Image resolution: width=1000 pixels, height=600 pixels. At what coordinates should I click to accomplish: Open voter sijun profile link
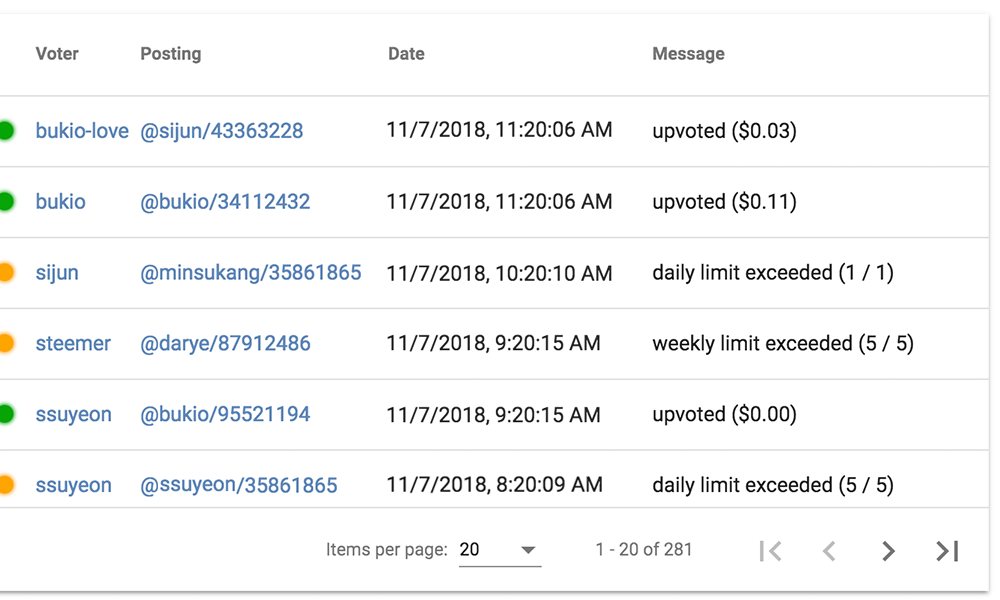point(57,273)
